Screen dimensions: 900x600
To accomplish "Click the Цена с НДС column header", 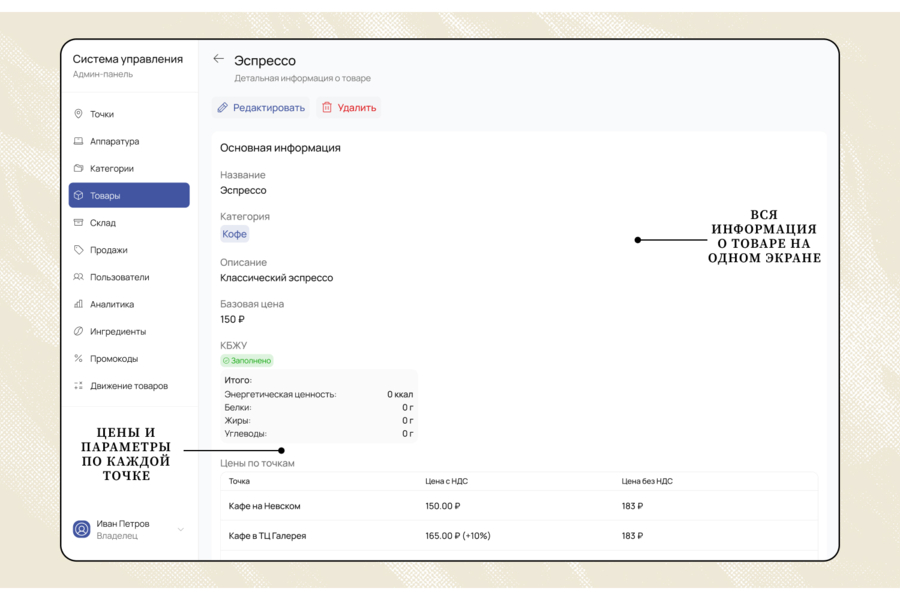I will click(447, 481).
